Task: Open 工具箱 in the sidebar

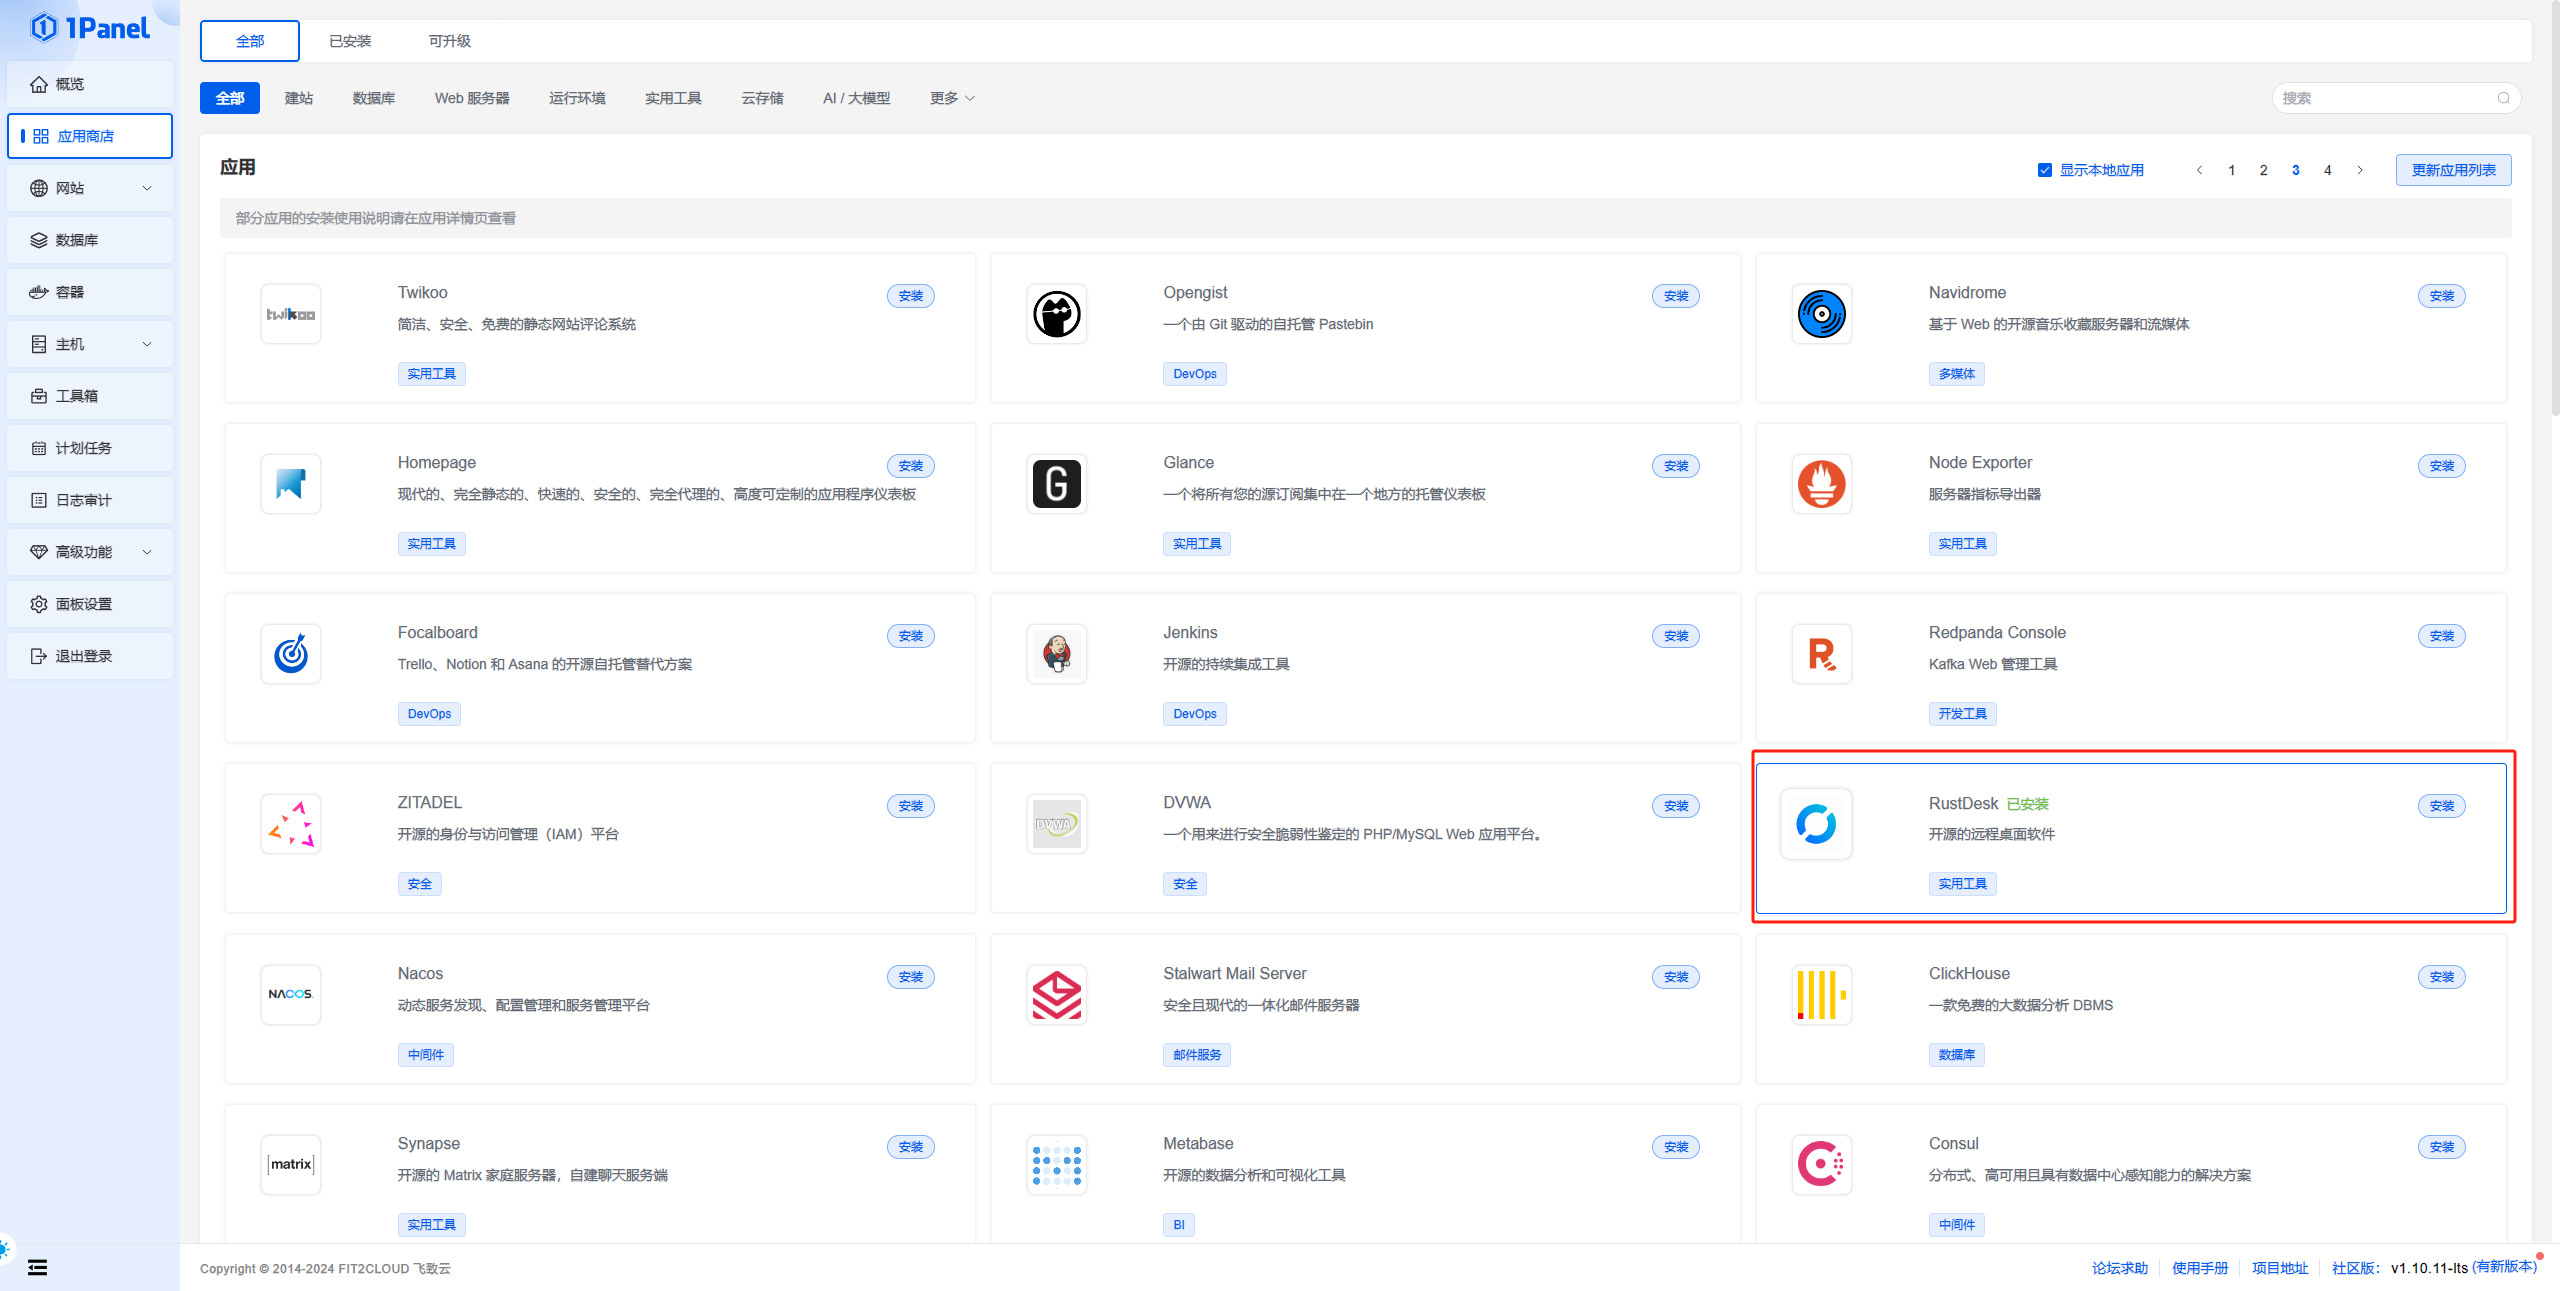Action: (90, 396)
